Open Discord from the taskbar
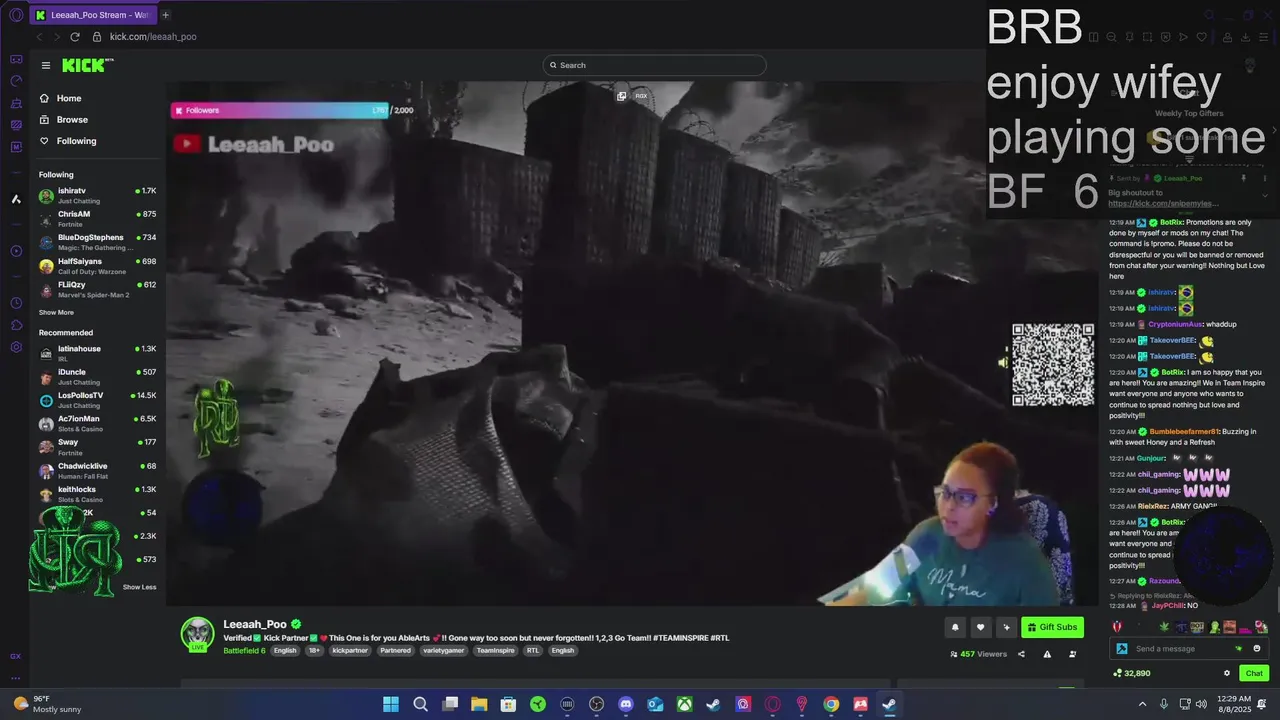Screen dimensions: 1280x720 (626, 704)
